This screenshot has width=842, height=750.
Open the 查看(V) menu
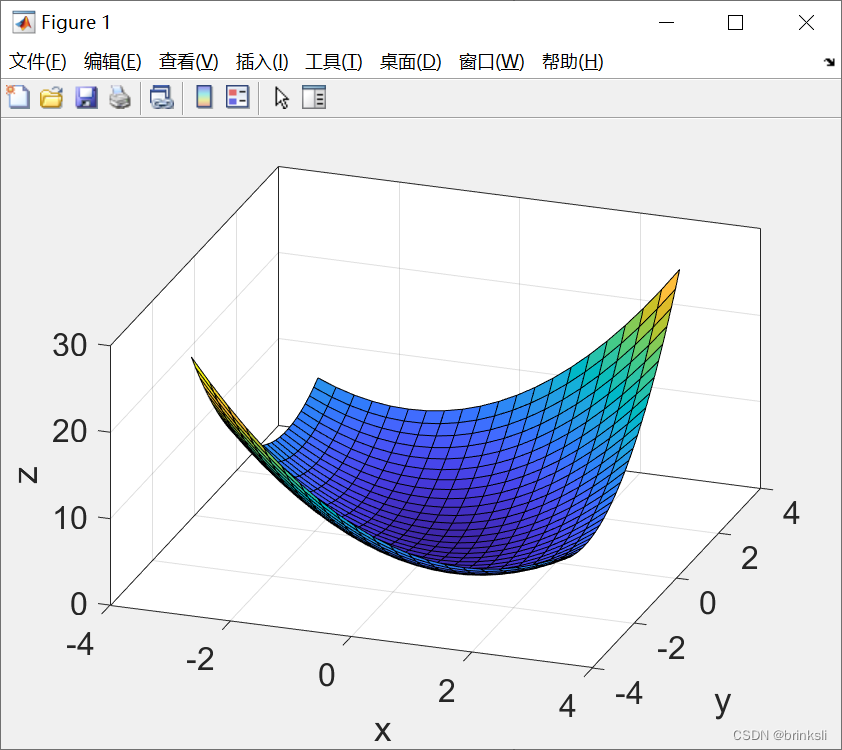pyautogui.click(x=188, y=62)
